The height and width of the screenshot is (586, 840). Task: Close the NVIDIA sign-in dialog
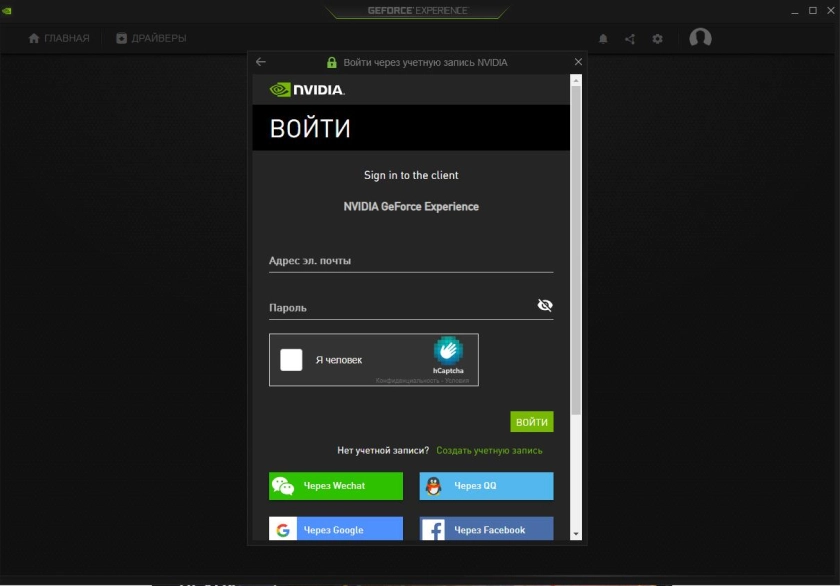(578, 62)
